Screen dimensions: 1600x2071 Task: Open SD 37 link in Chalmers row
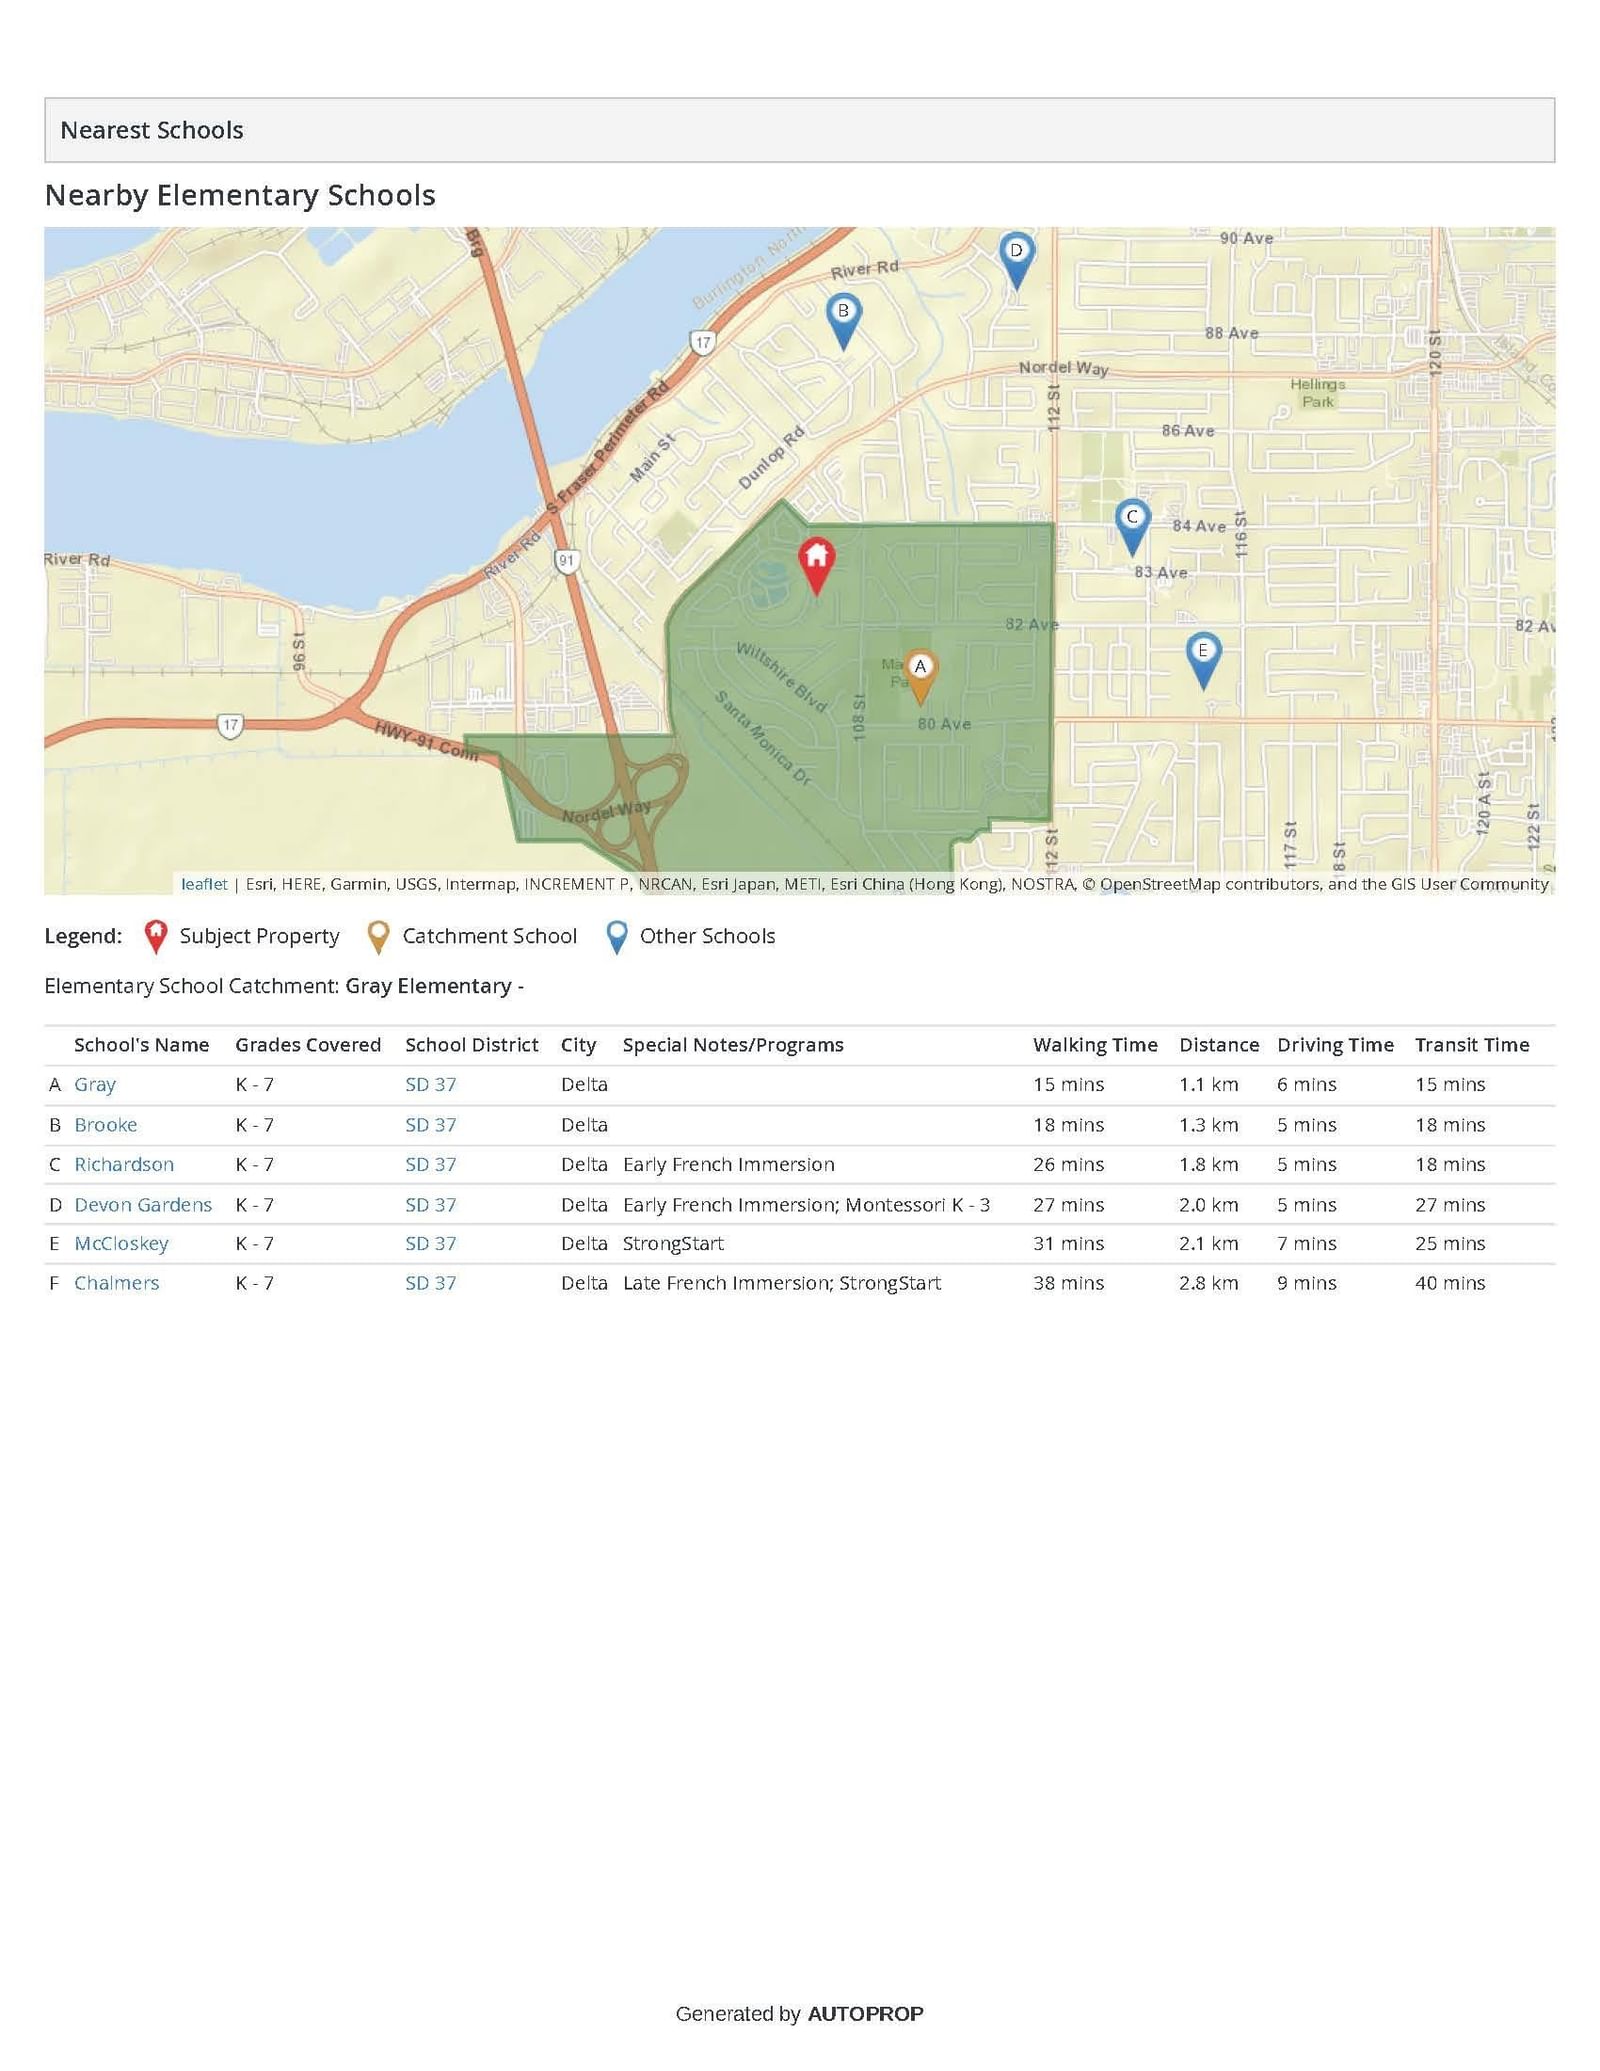tap(431, 1282)
